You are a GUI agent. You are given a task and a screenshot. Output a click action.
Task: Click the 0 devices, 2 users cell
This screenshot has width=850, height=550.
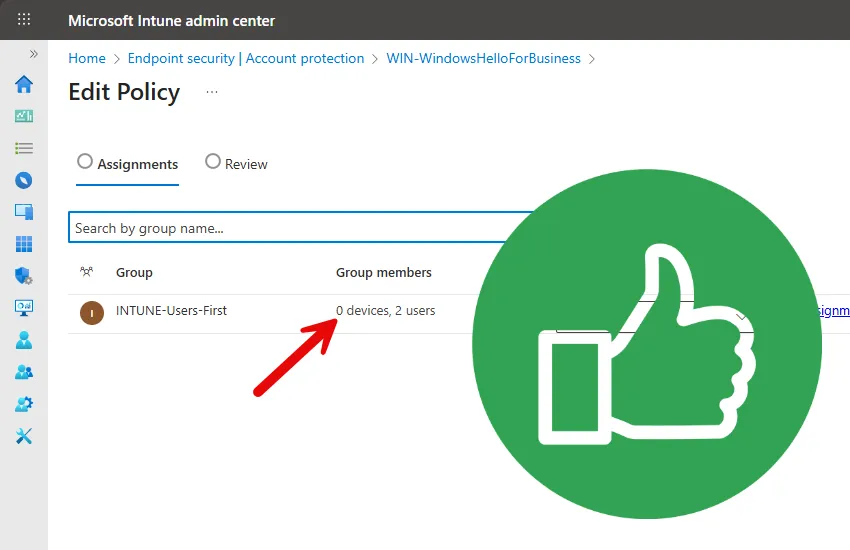(385, 310)
